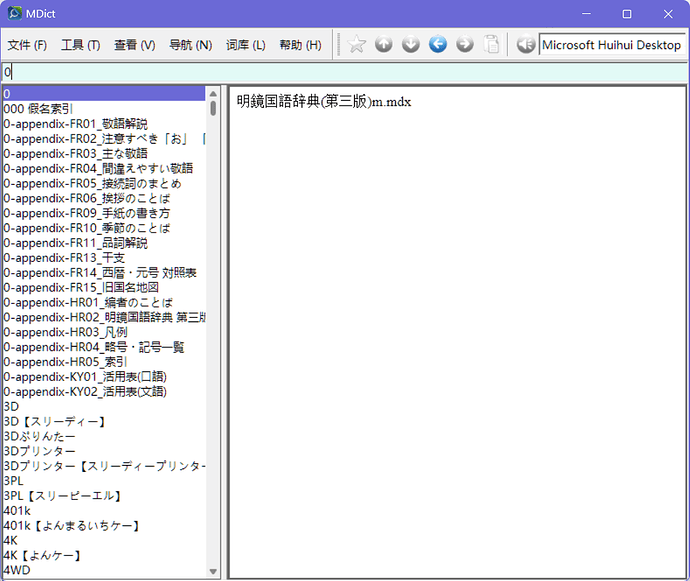Select entry 0-appendix-FR14_西暦・元号 対照表

click(x=104, y=272)
